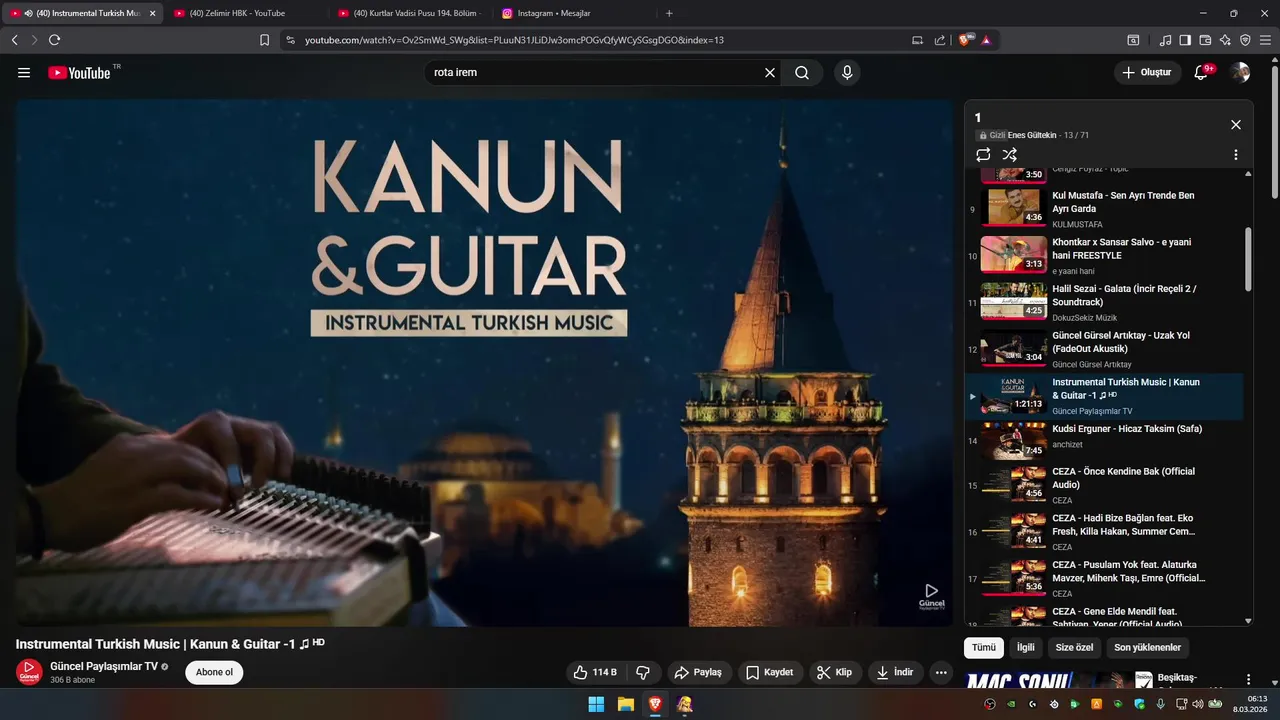Switch to the Zelimir HBK browser tab
1280x720 pixels.
[245, 13]
